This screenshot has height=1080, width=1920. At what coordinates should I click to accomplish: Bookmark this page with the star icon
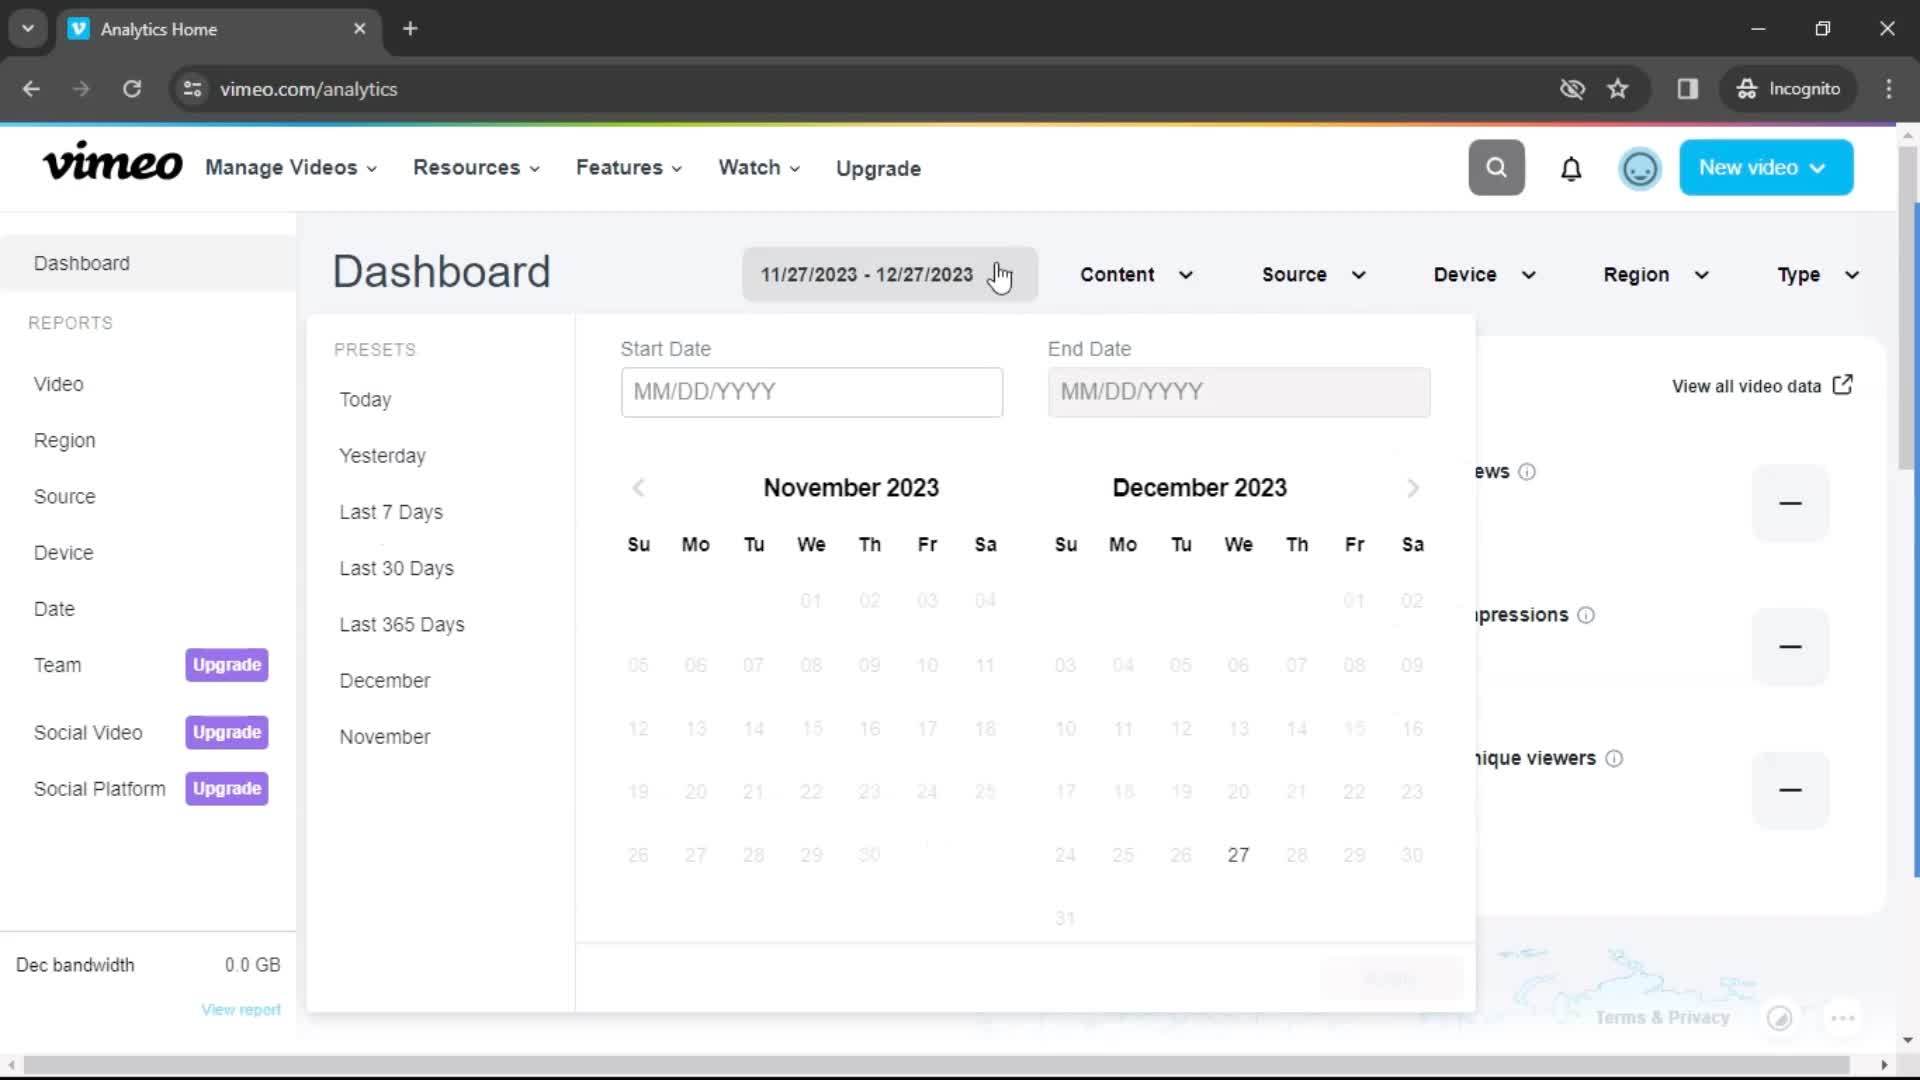click(1618, 89)
